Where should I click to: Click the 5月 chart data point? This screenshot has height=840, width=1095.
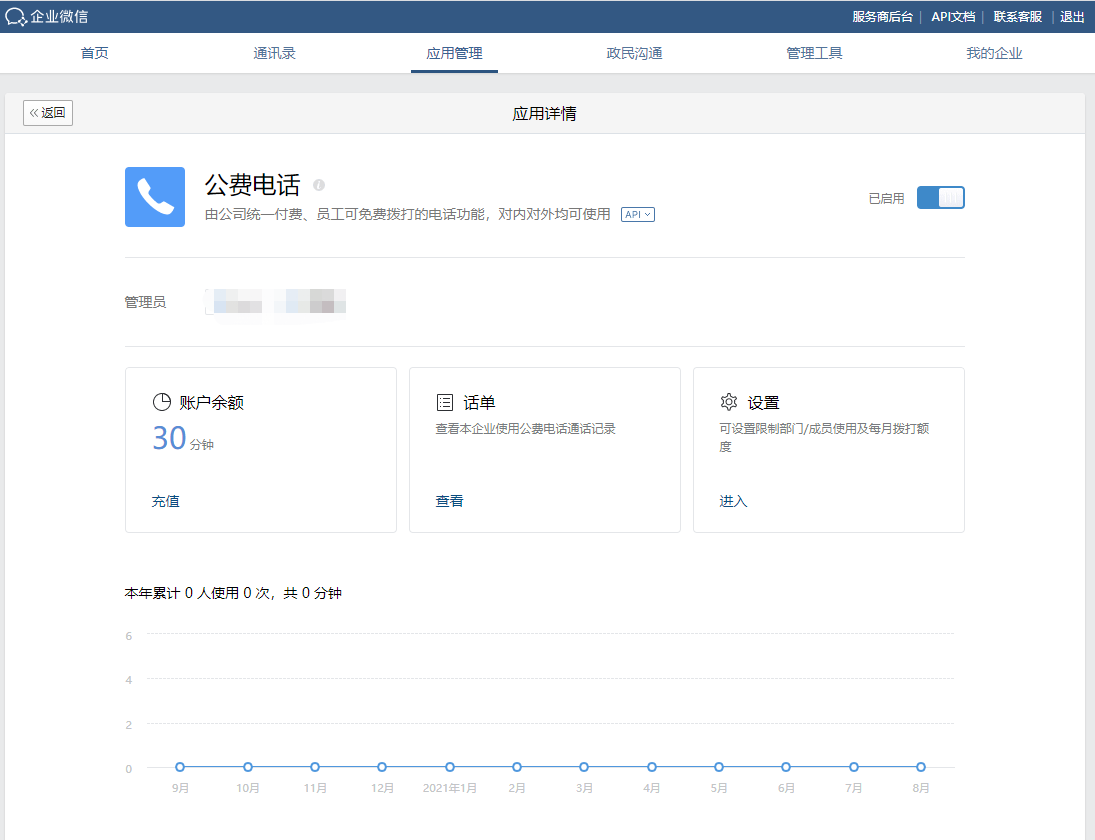[719, 767]
